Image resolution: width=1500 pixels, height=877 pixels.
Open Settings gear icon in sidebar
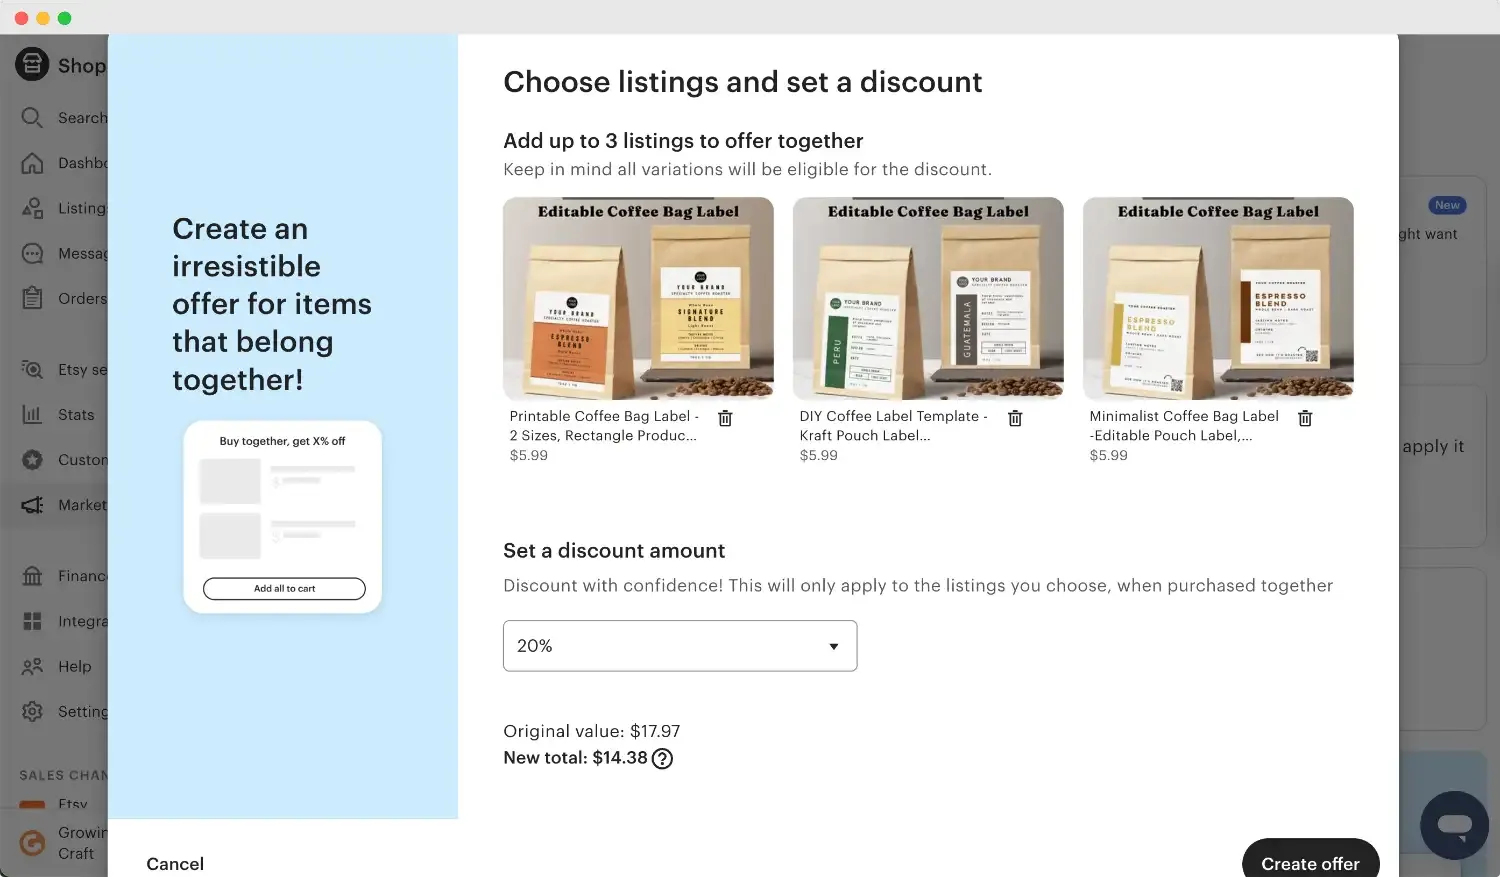[32, 711]
